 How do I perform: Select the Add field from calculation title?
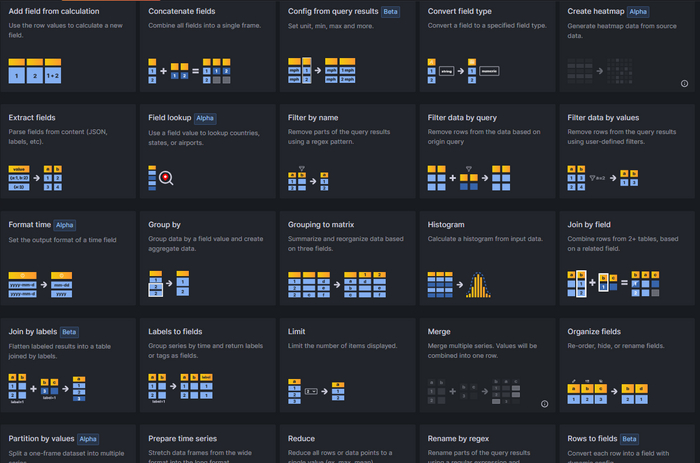point(54,11)
